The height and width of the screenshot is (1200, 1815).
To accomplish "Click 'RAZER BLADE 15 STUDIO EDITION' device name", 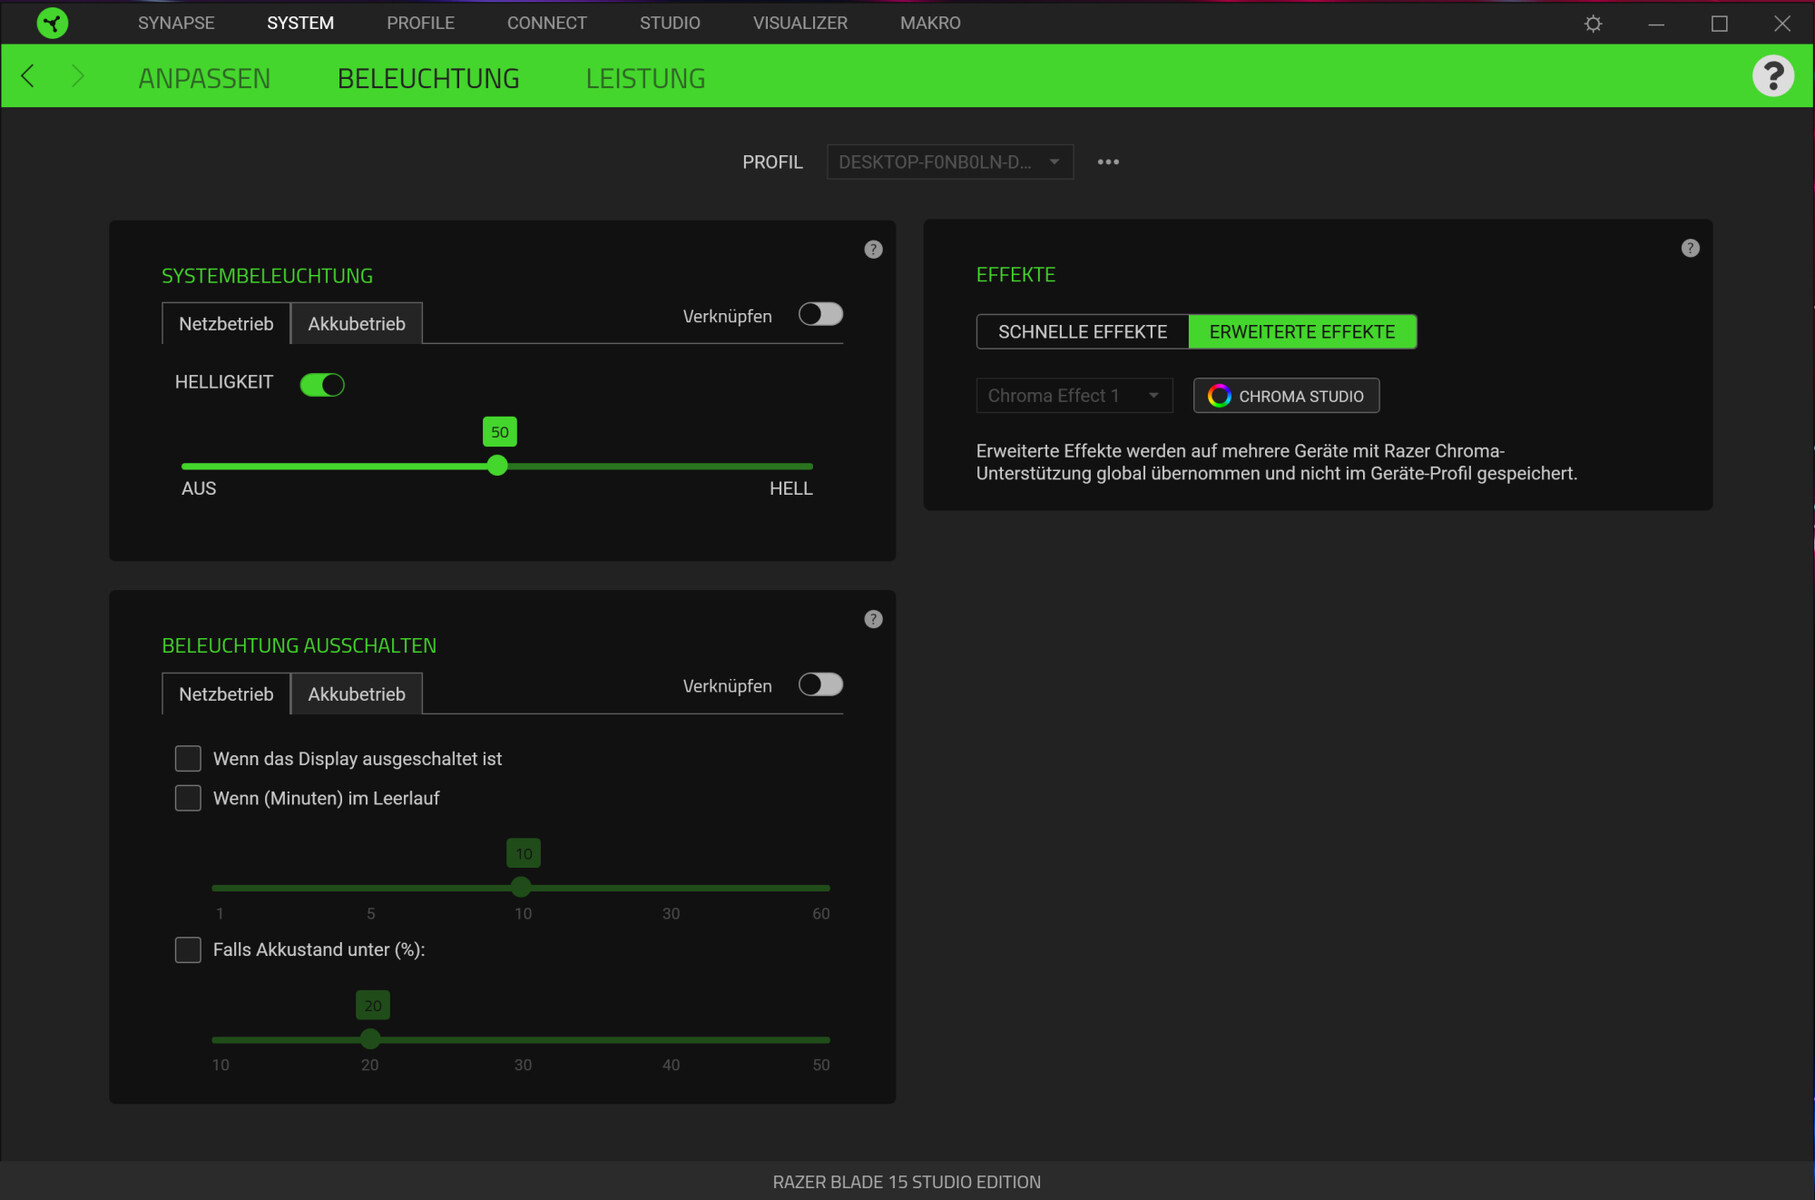I will [907, 1182].
